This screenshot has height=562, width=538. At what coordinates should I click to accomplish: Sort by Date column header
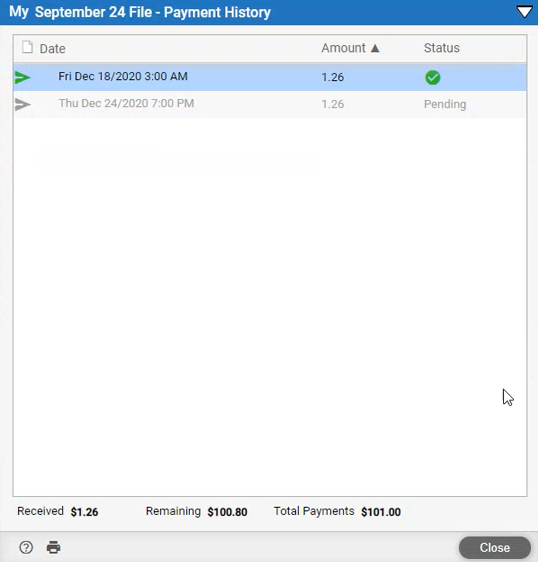pos(52,49)
